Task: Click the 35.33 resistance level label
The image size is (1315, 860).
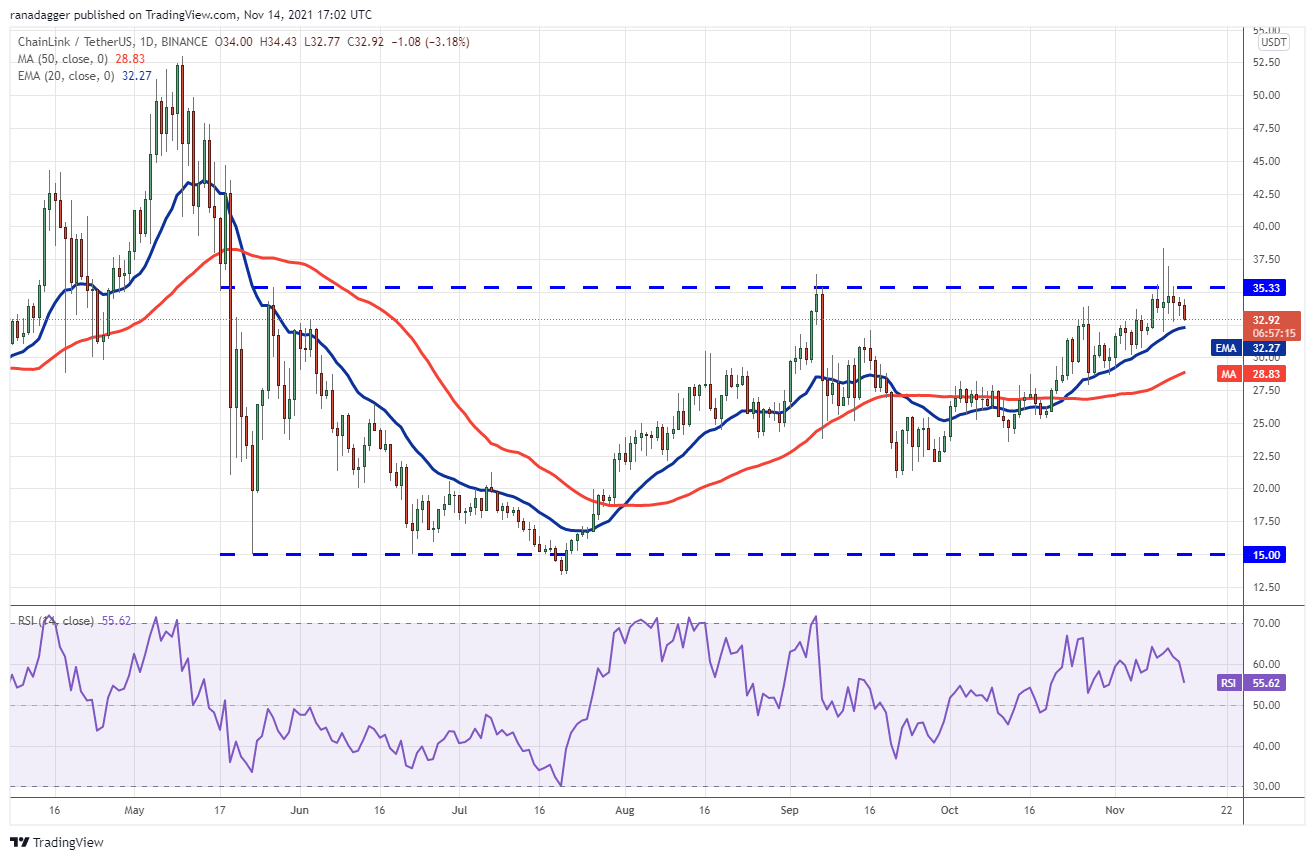Action: (x=1268, y=287)
